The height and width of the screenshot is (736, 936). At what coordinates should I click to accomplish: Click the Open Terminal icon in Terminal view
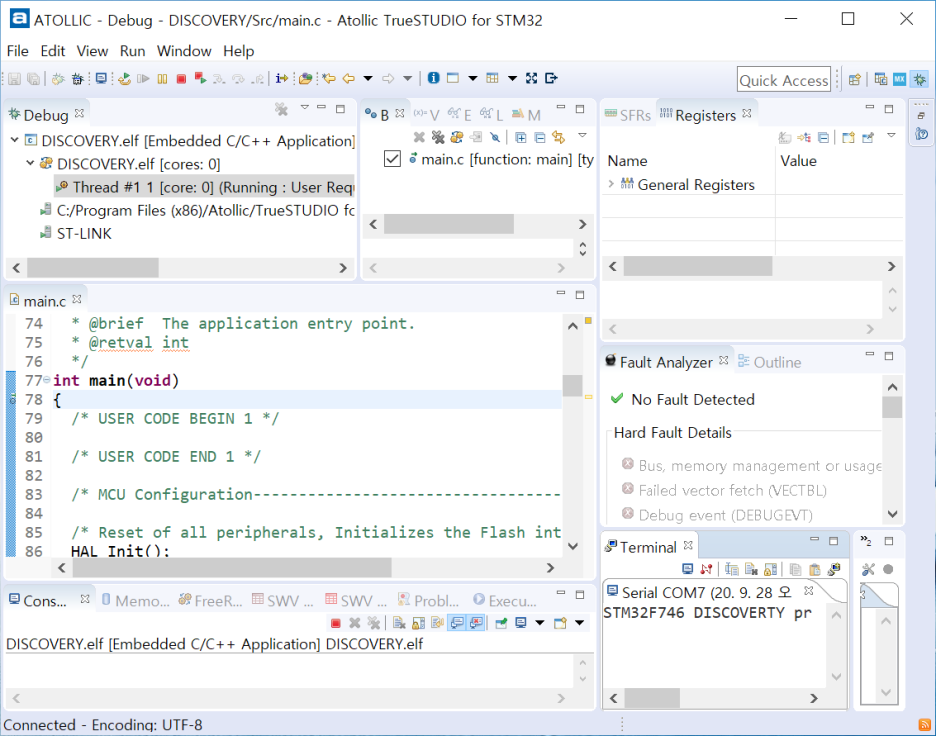(688, 569)
